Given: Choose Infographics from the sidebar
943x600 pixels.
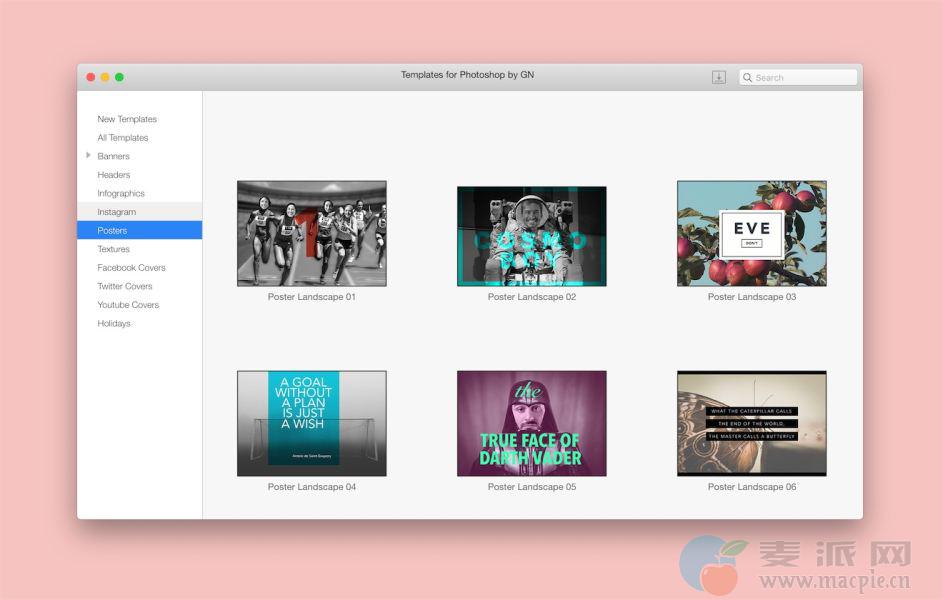Looking at the screenshot, I should click(x=120, y=193).
